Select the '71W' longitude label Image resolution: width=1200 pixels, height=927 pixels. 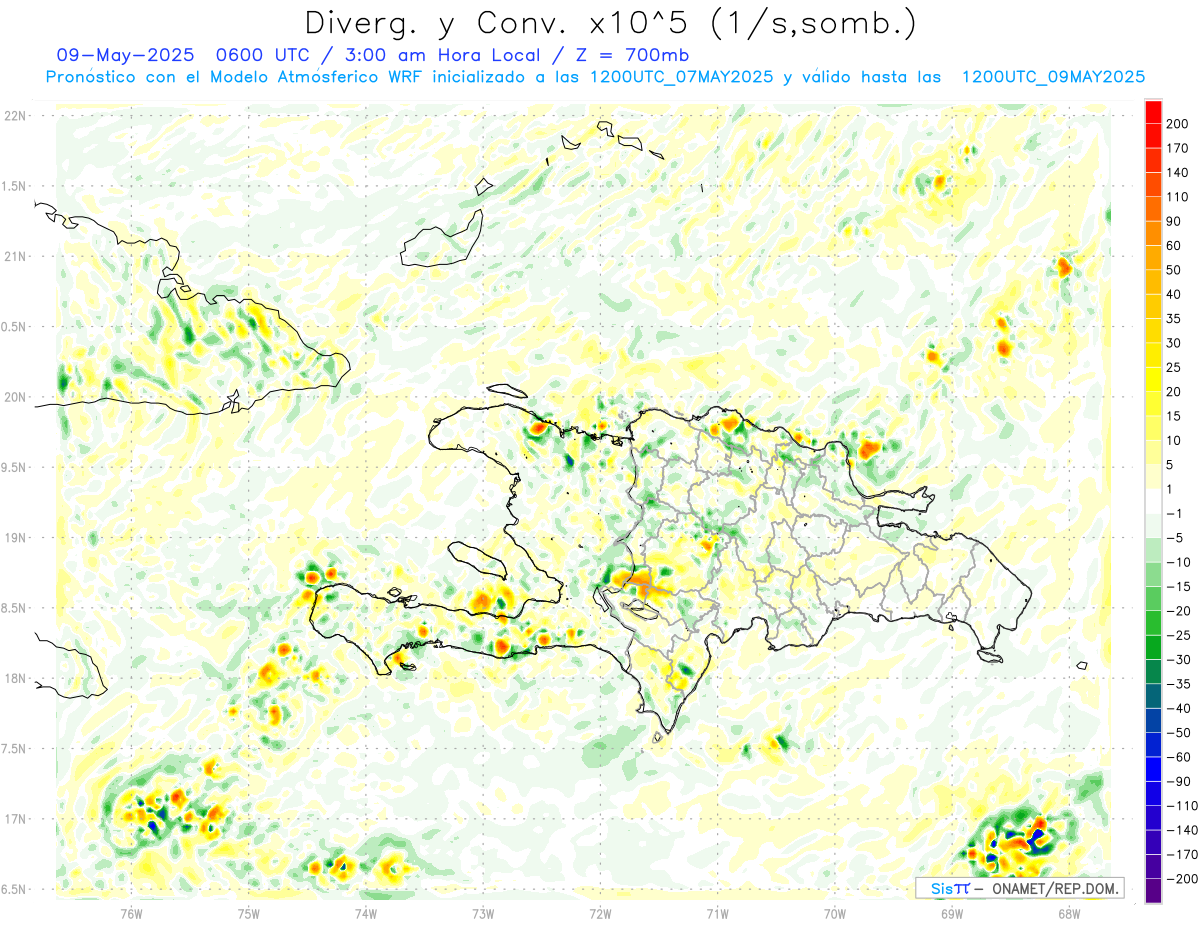[718, 913]
